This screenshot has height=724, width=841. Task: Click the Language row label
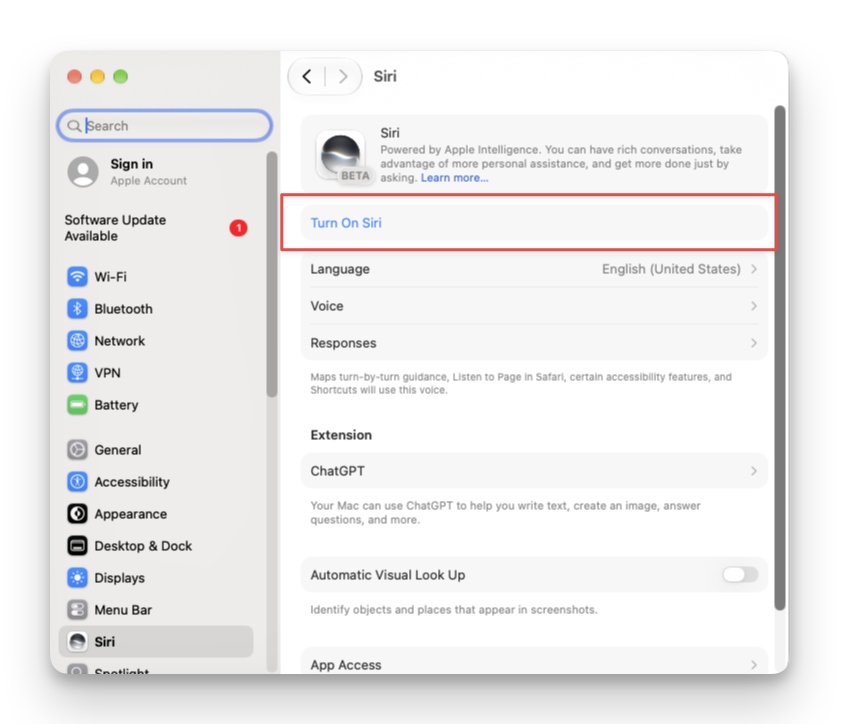[340, 269]
